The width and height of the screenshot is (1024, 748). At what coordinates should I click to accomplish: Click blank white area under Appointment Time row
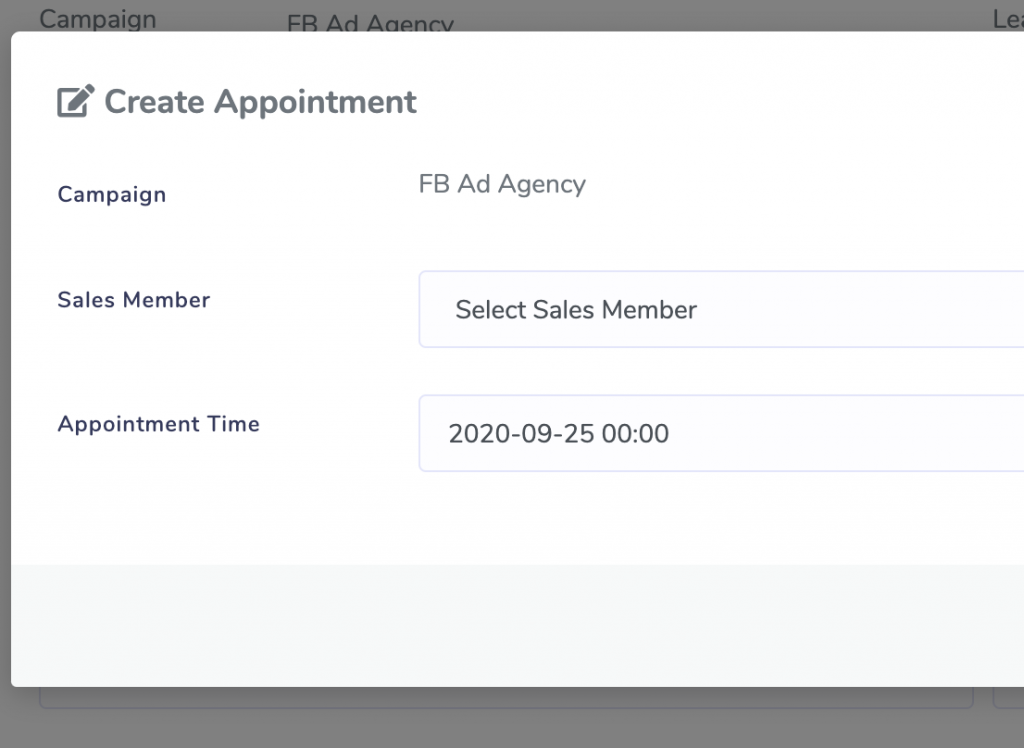[x=500, y=520]
